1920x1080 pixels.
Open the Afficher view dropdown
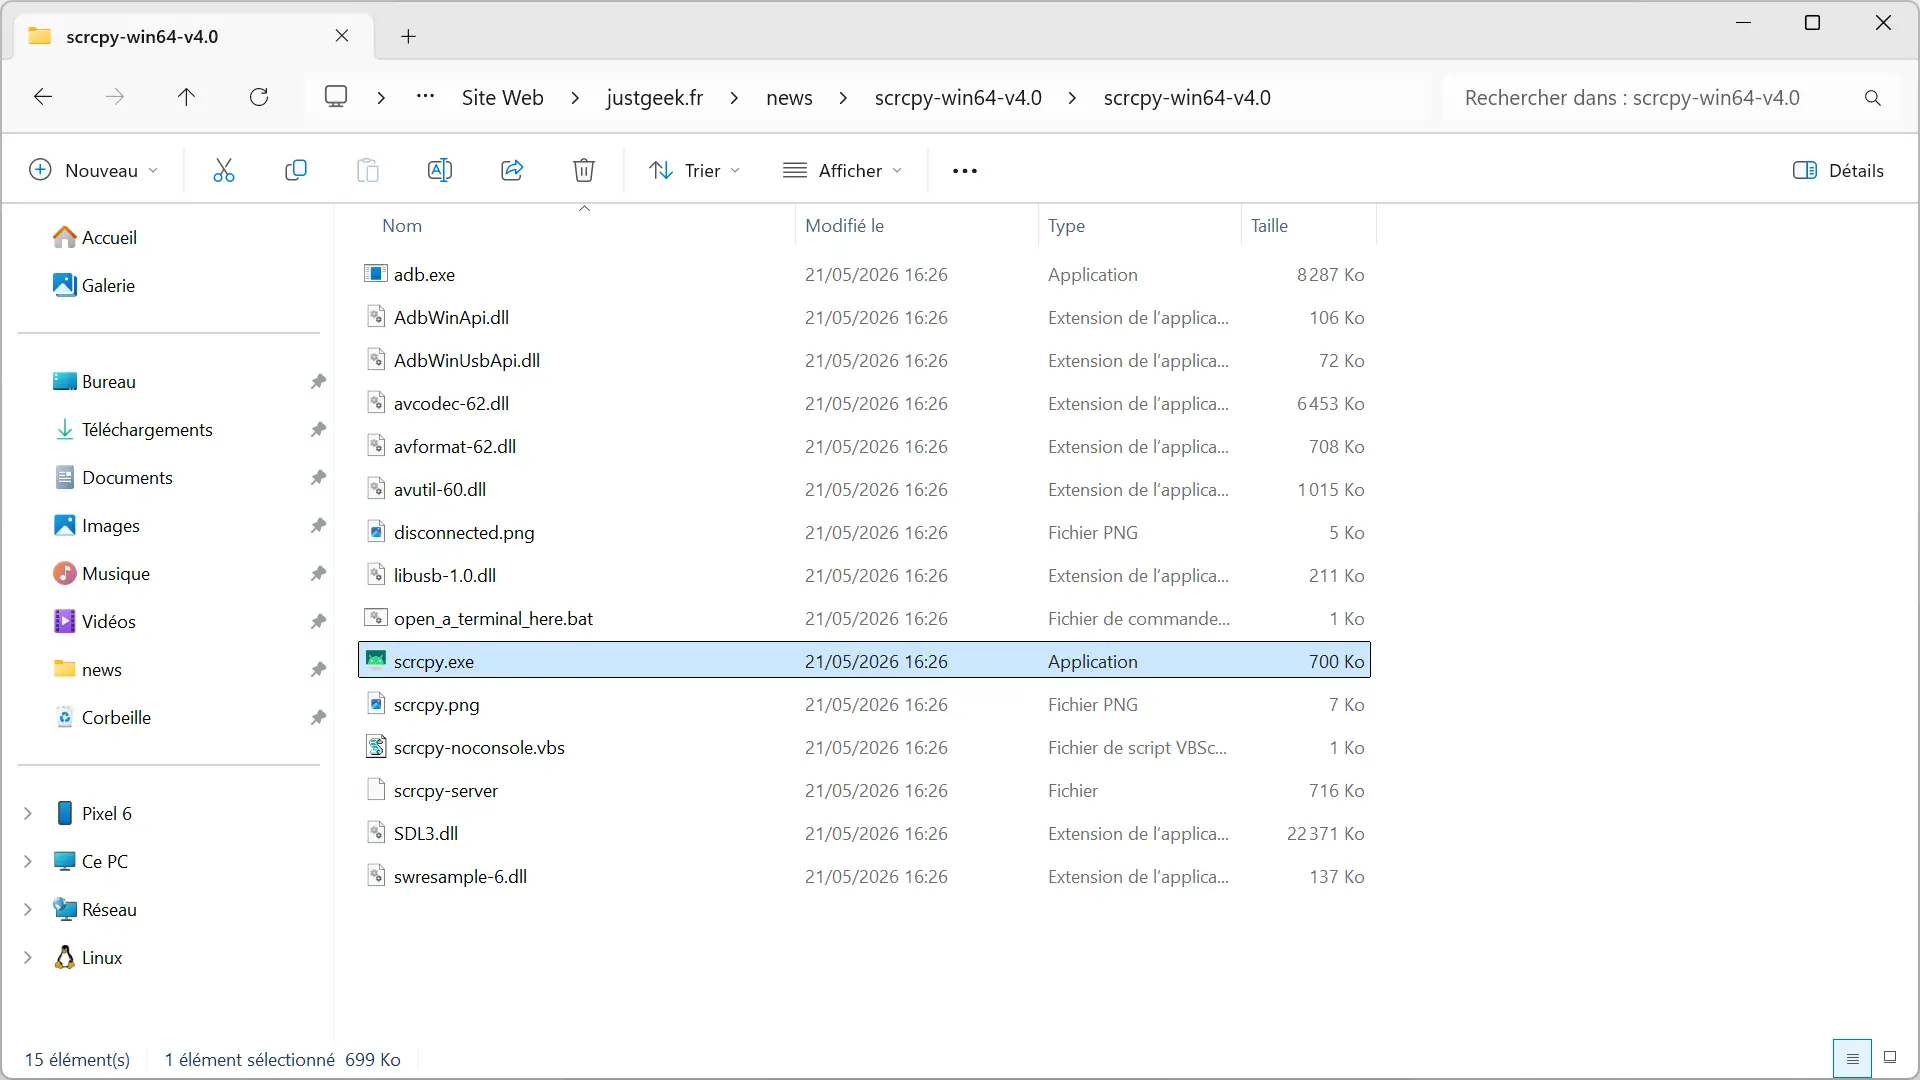tap(843, 171)
